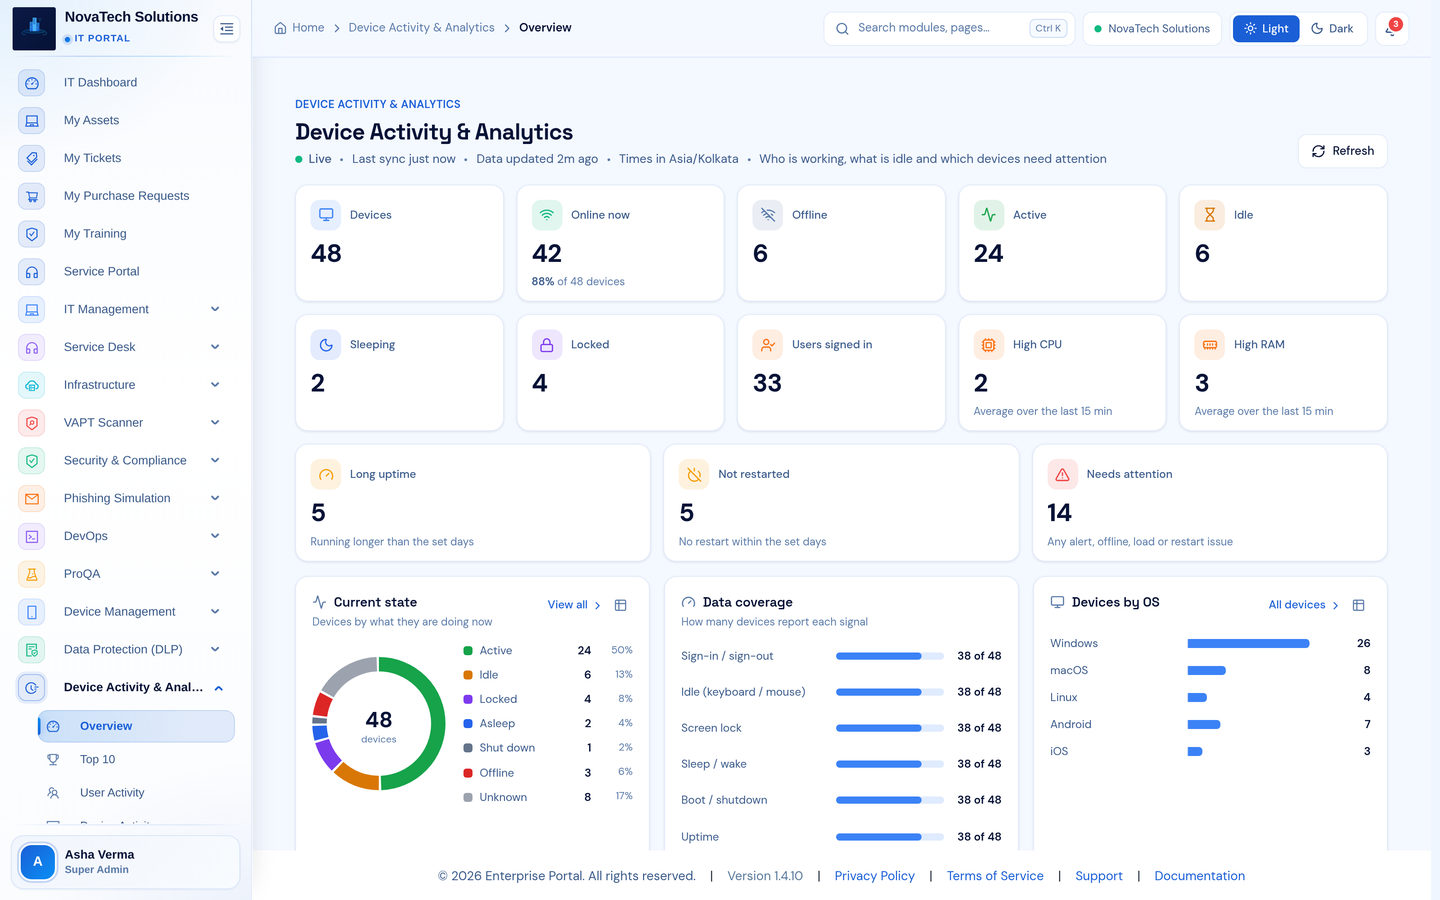This screenshot has height=900, width=1440.
Task: Click the High CPU chip icon
Action: 988,344
